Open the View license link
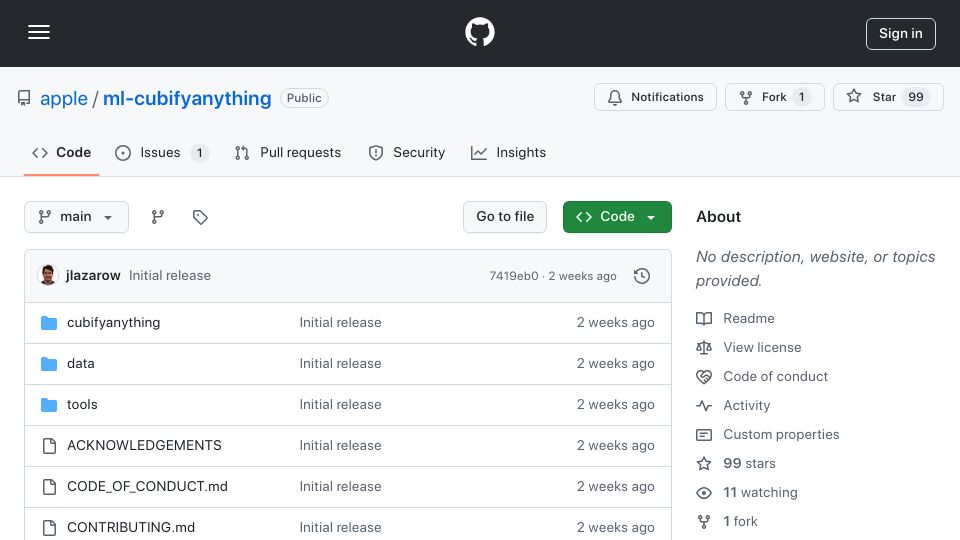 coord(762,347)
